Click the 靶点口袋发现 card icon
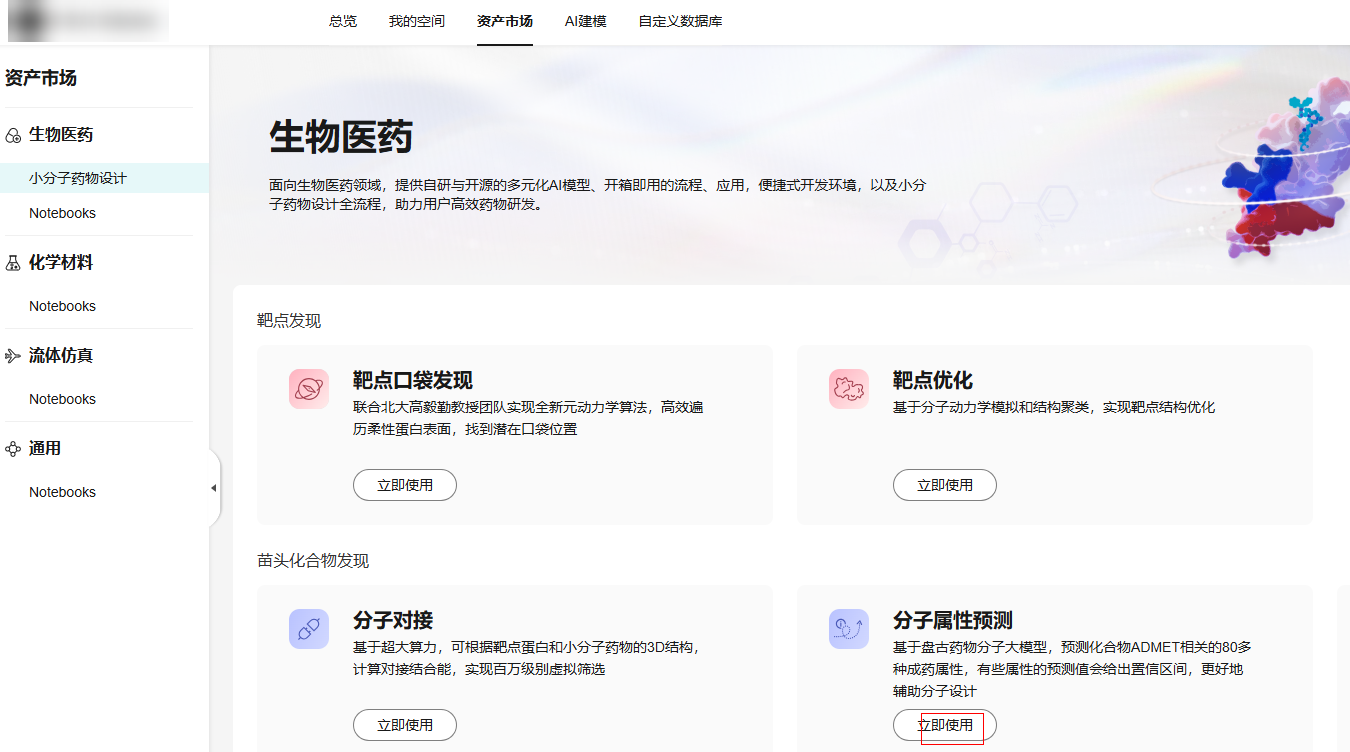The height and width of the screenshot is (752, 1350). tap(309, 389)
